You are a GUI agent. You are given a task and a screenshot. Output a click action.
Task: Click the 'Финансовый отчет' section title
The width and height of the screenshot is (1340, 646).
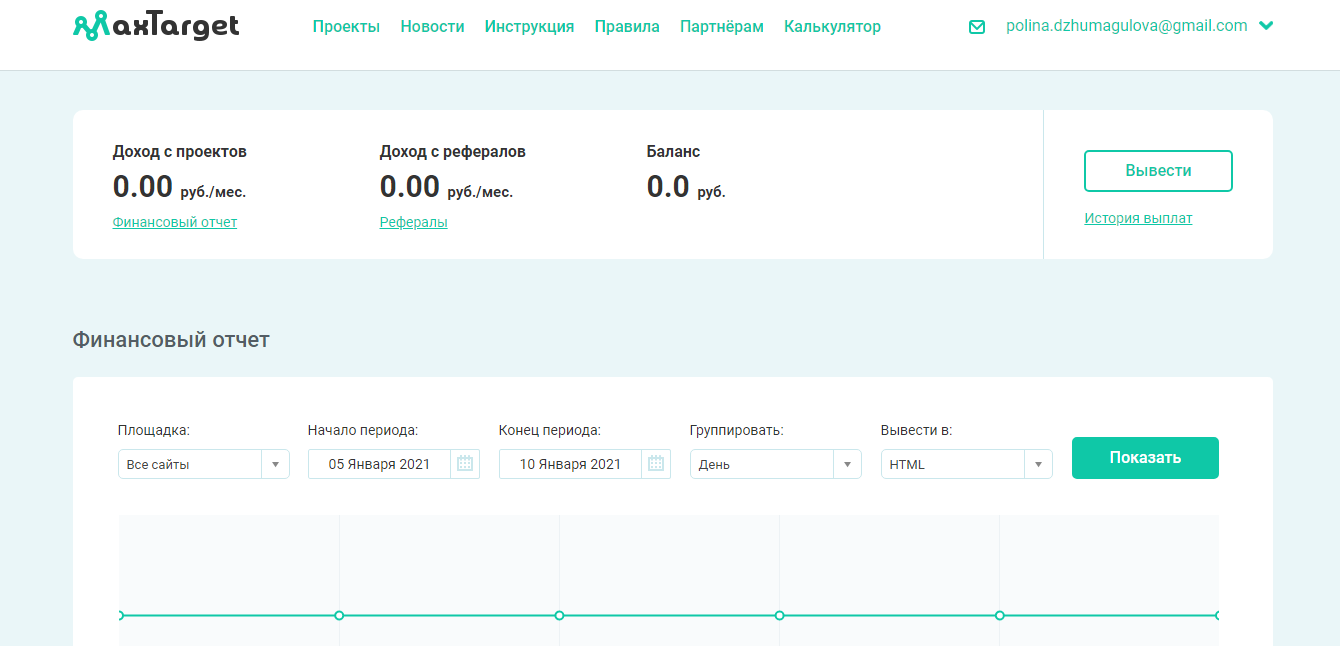[x=171, y=340]
